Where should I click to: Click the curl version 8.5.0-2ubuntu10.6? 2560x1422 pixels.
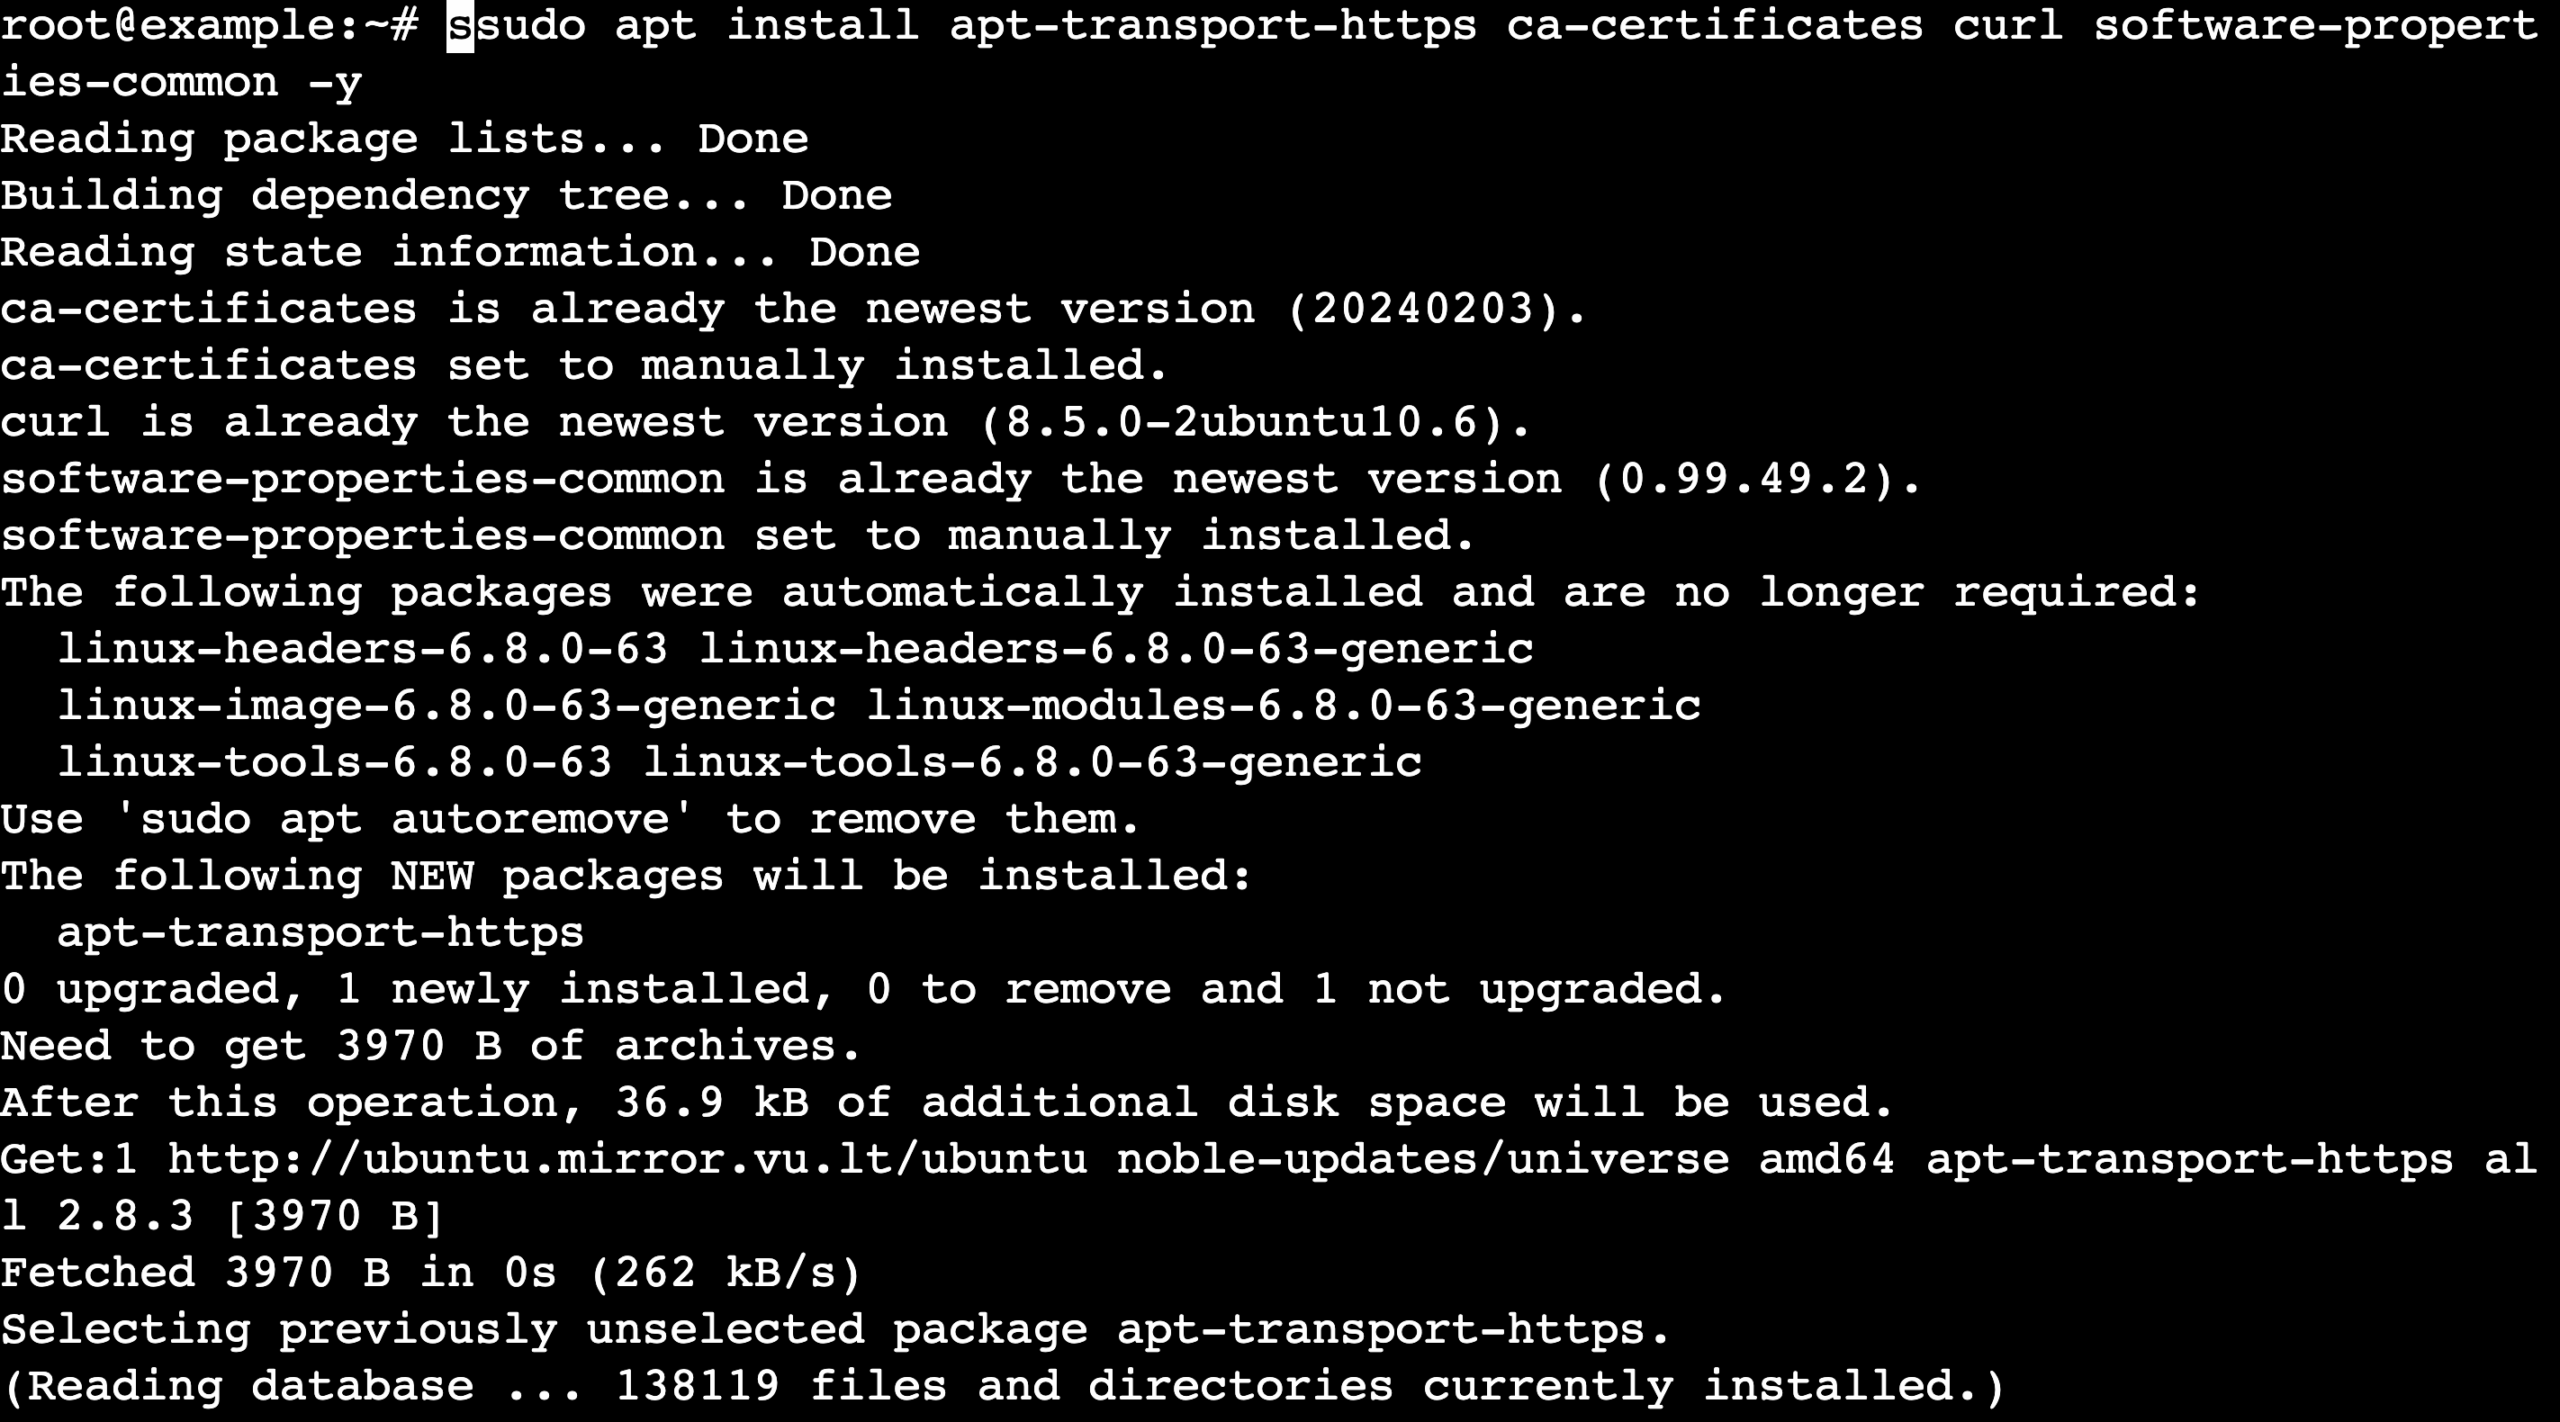1255,422
